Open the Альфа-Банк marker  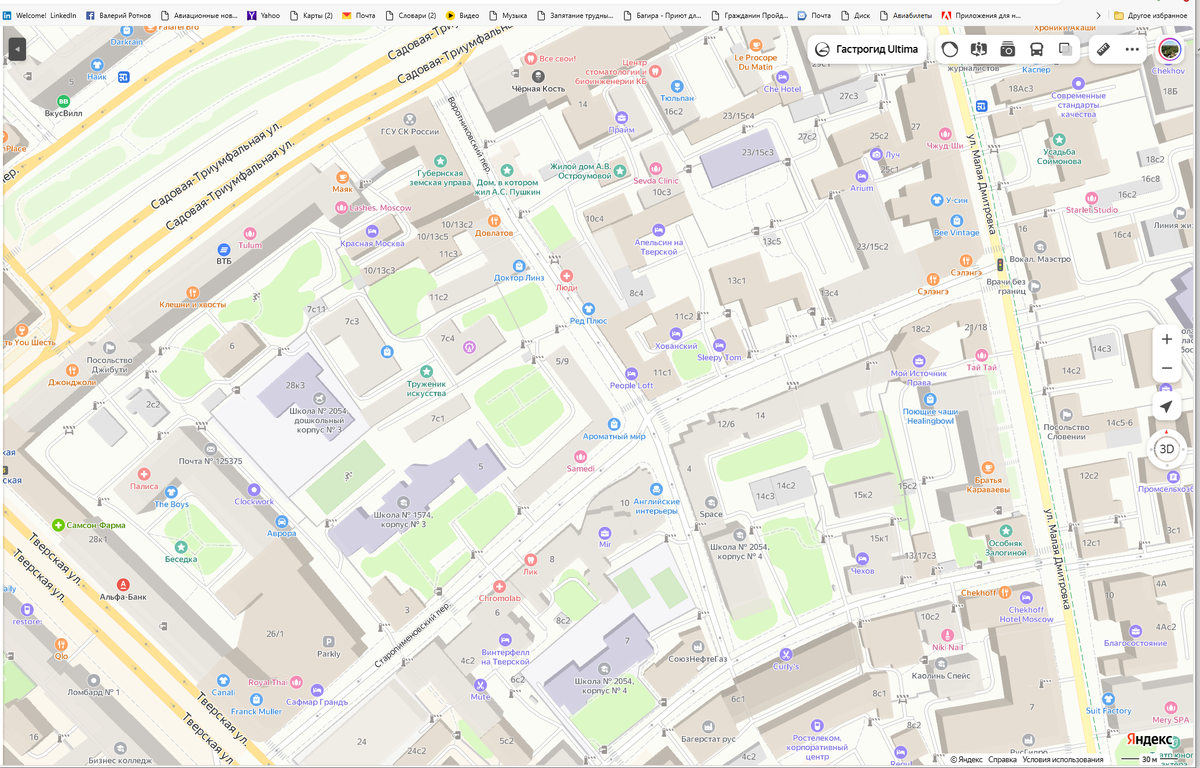tap(123, 584)
